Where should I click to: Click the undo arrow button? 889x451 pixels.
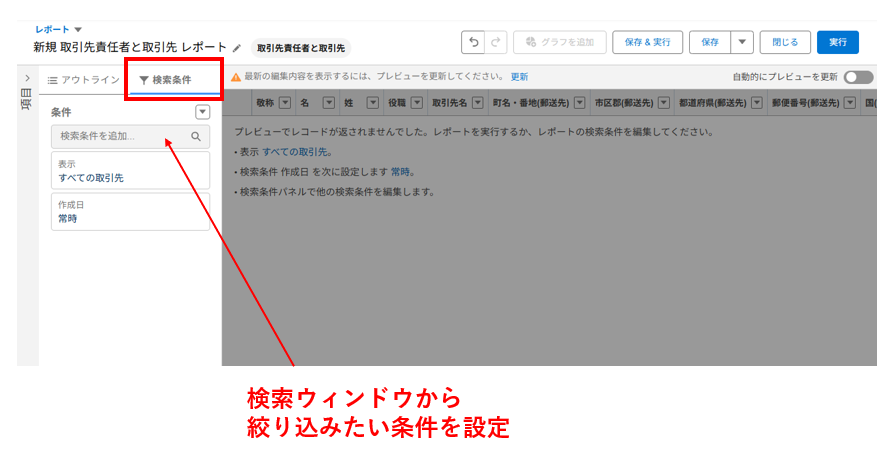(473, 43)
